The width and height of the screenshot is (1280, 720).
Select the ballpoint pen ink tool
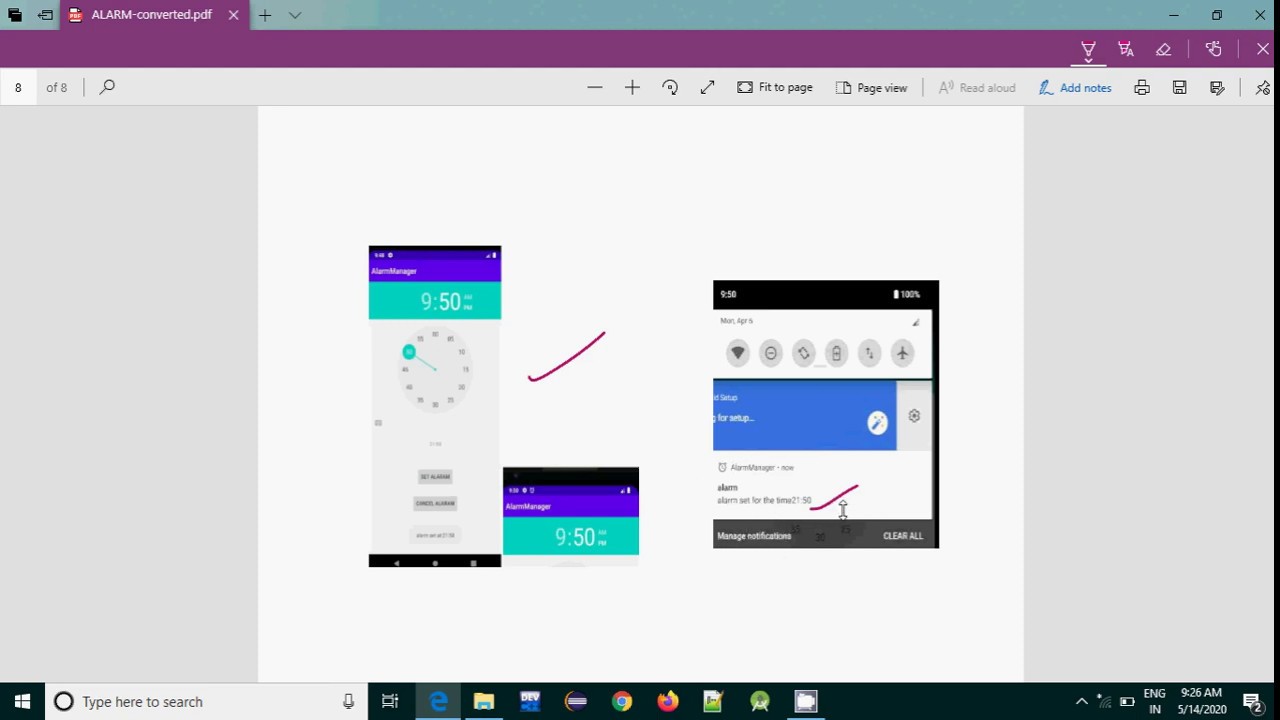[x=1088, y=49]
